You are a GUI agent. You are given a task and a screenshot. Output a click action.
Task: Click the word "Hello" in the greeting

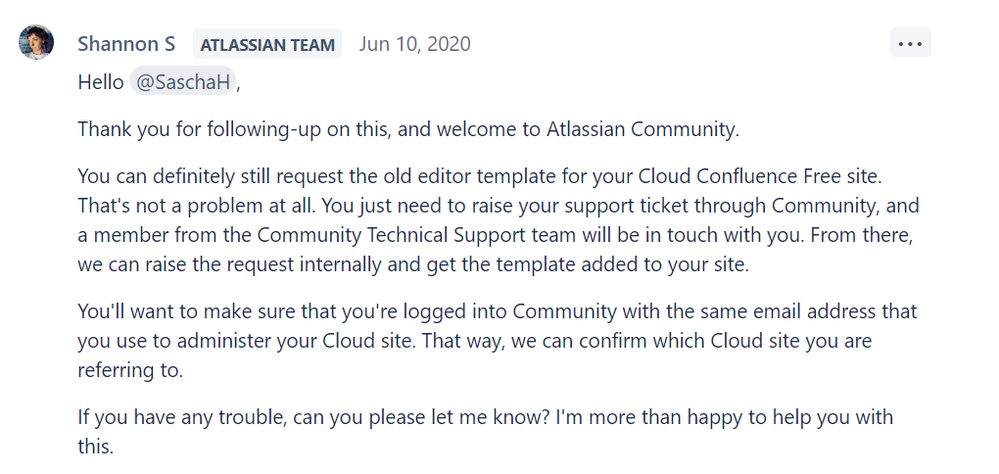[x=101, y=82]
